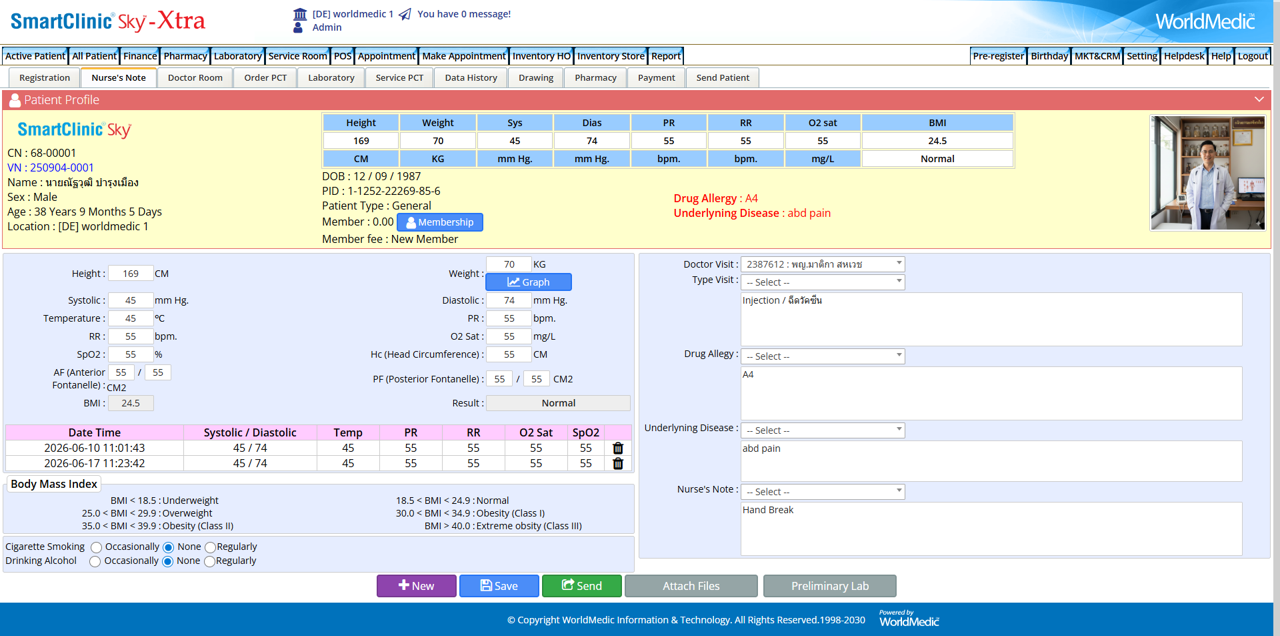Open the All Patient menu
This screenshot has width=1280, height=636.
pos(94,56)
